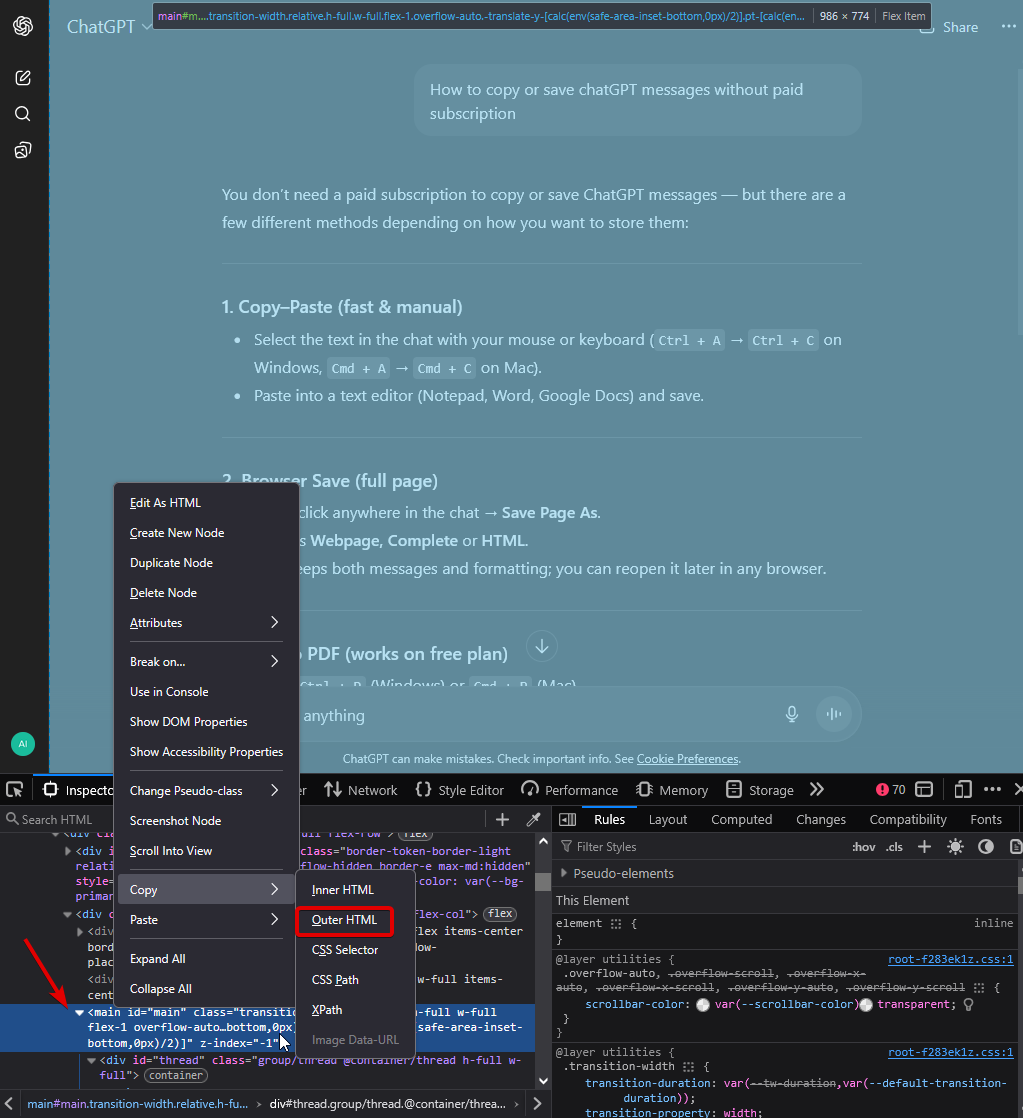The height and width of the screenshot is (1118, 1023).
Task: Open the Layout tab
Action: (x=668, y=819)
